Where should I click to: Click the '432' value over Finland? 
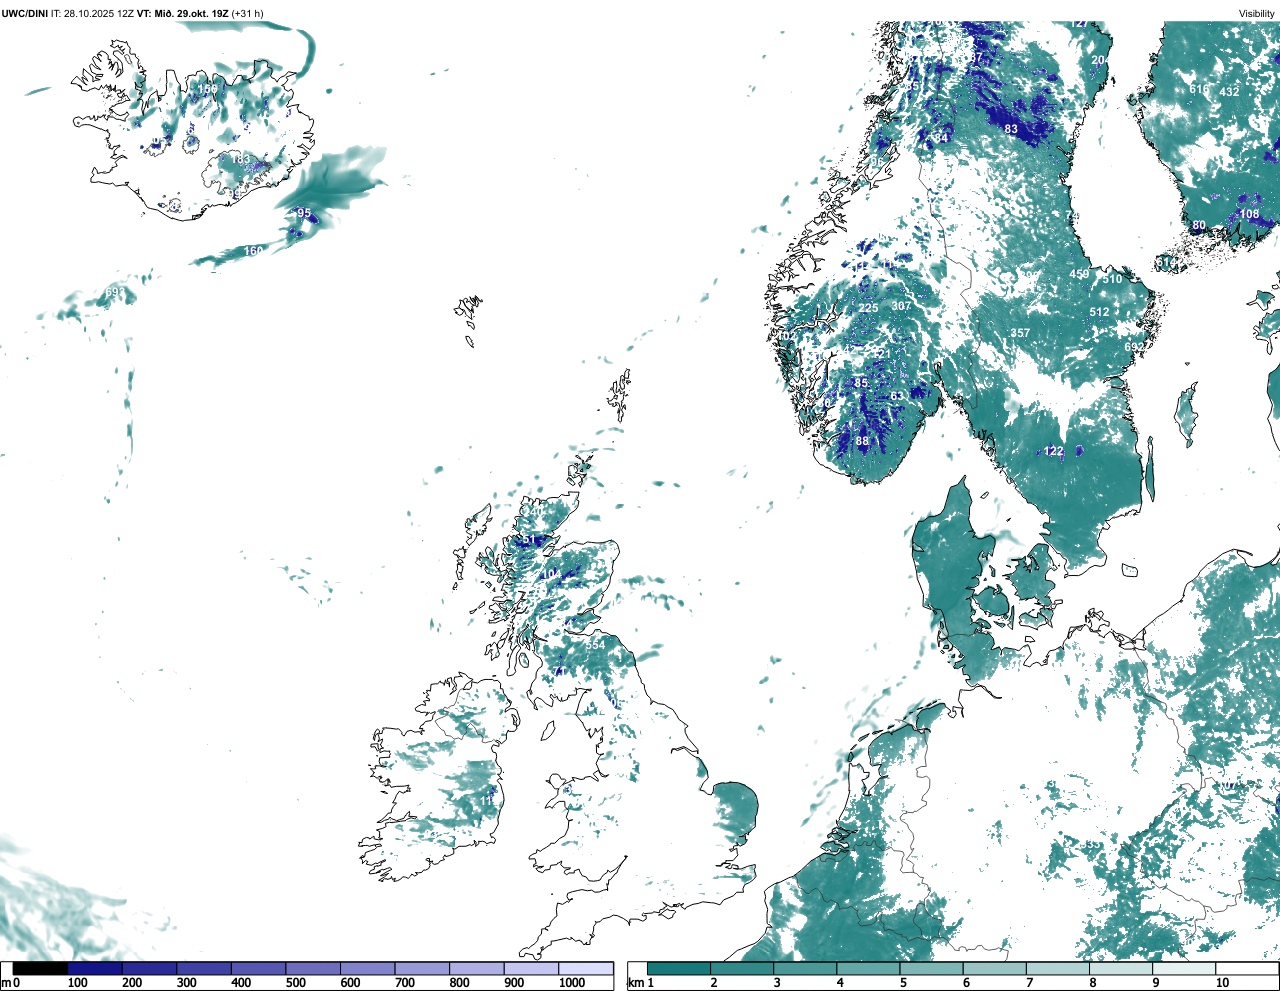click(x=1230, y=91)
